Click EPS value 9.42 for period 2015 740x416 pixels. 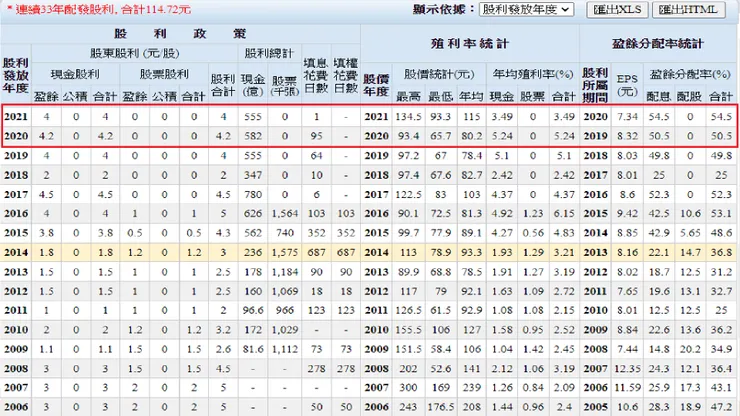627,213
